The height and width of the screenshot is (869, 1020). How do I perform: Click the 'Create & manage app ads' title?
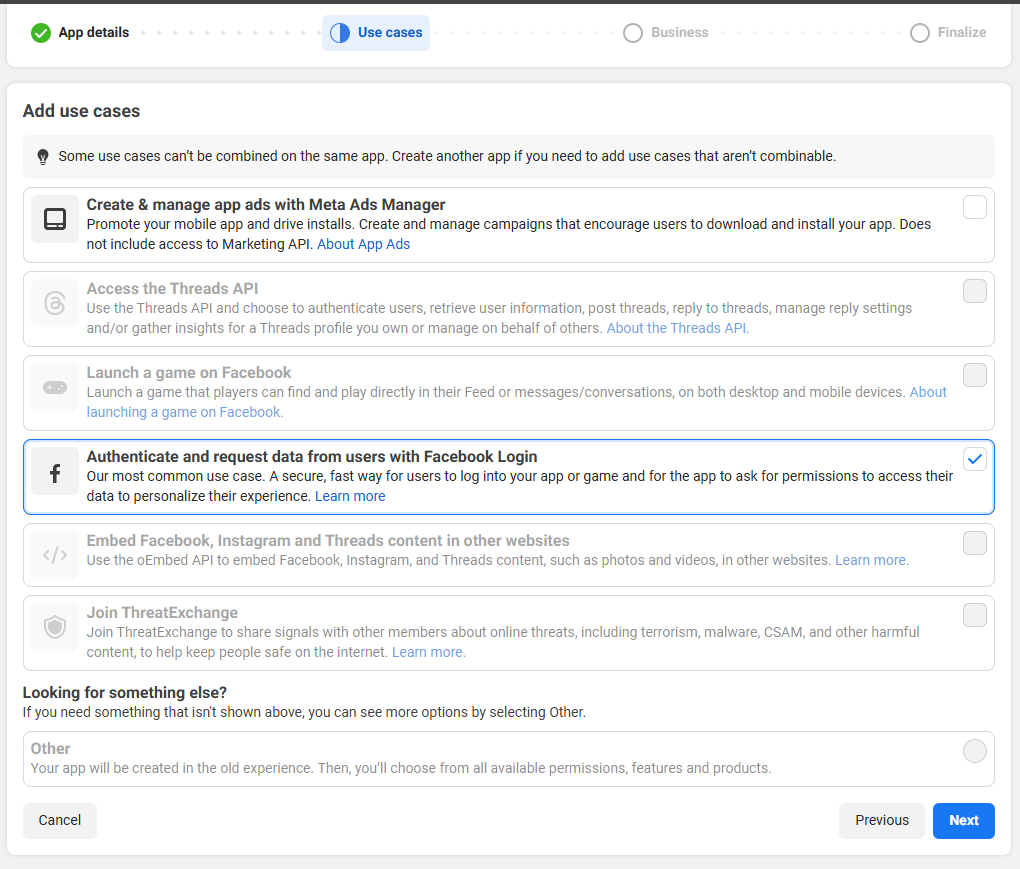tap(265, 204)
